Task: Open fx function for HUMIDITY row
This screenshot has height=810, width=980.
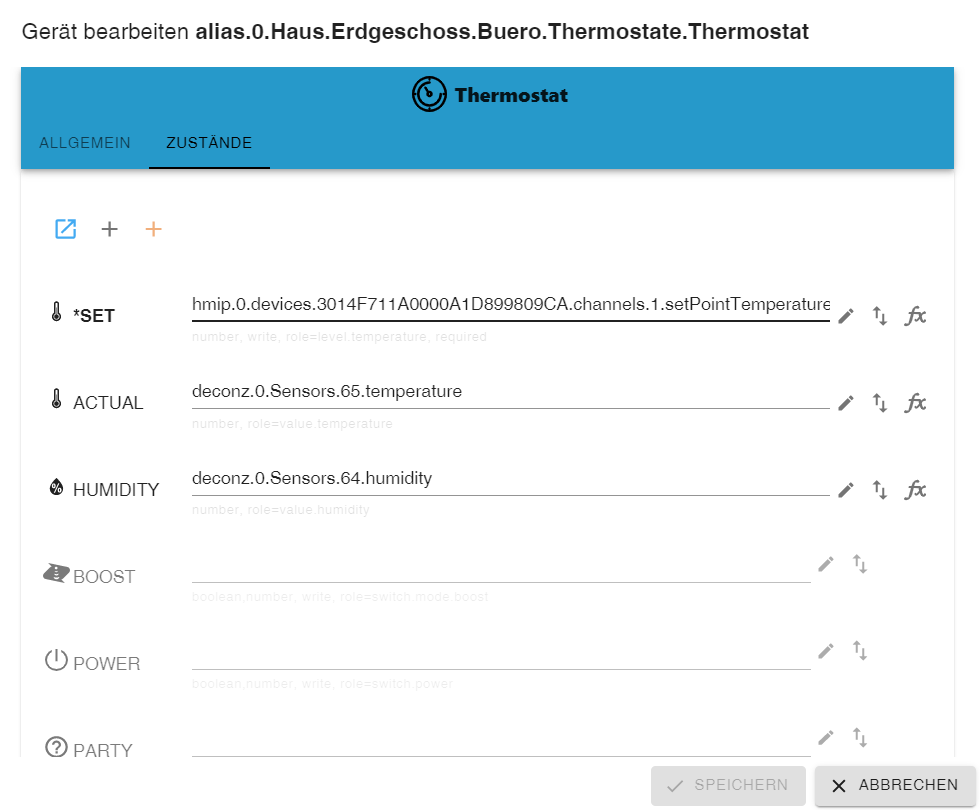Action: pos(916,489)
